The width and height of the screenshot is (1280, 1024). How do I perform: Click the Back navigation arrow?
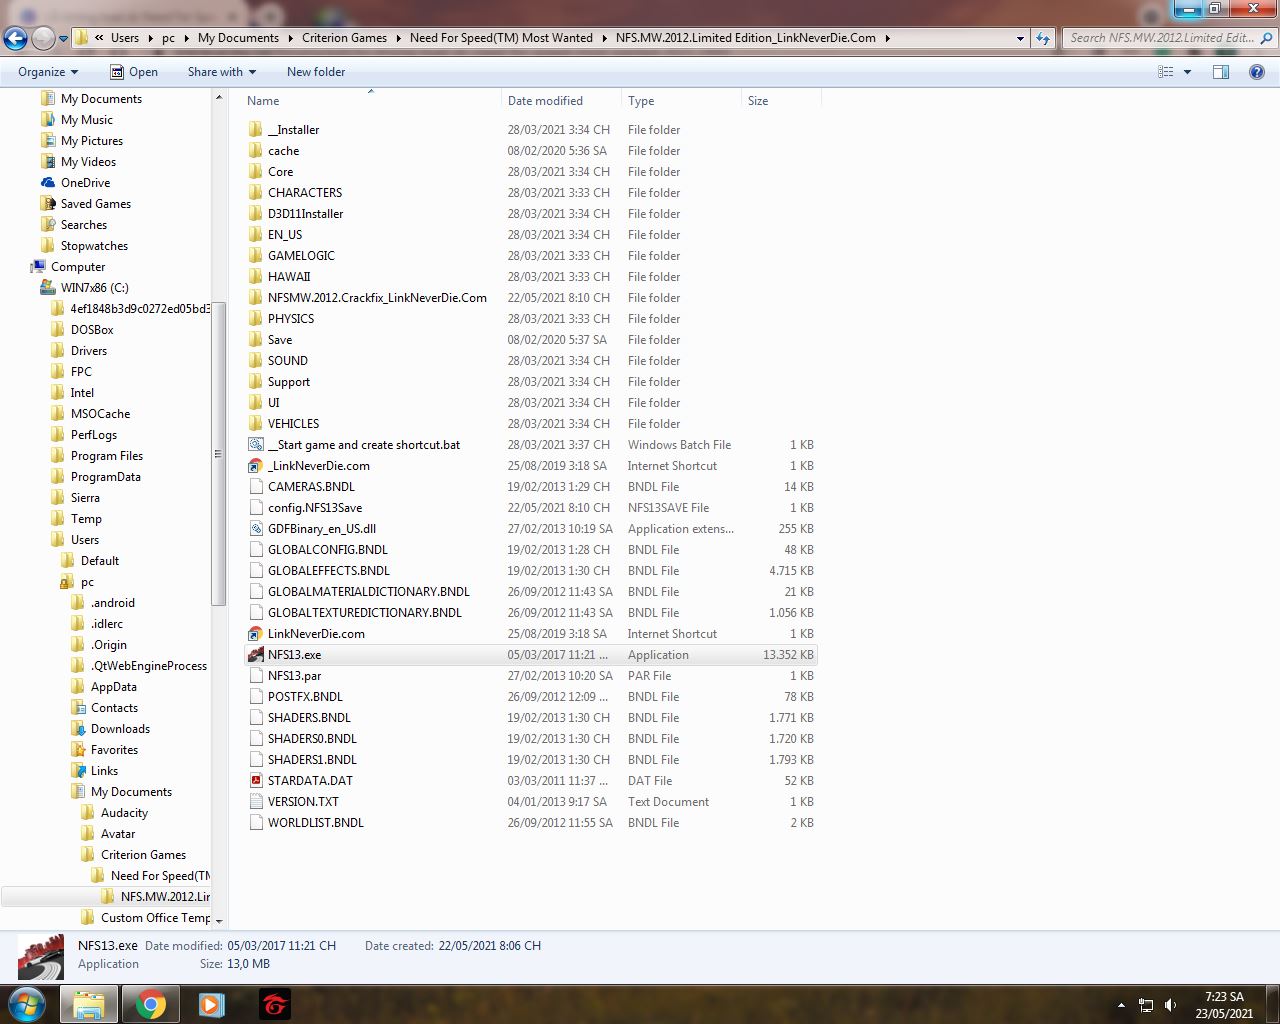point(15,38)
